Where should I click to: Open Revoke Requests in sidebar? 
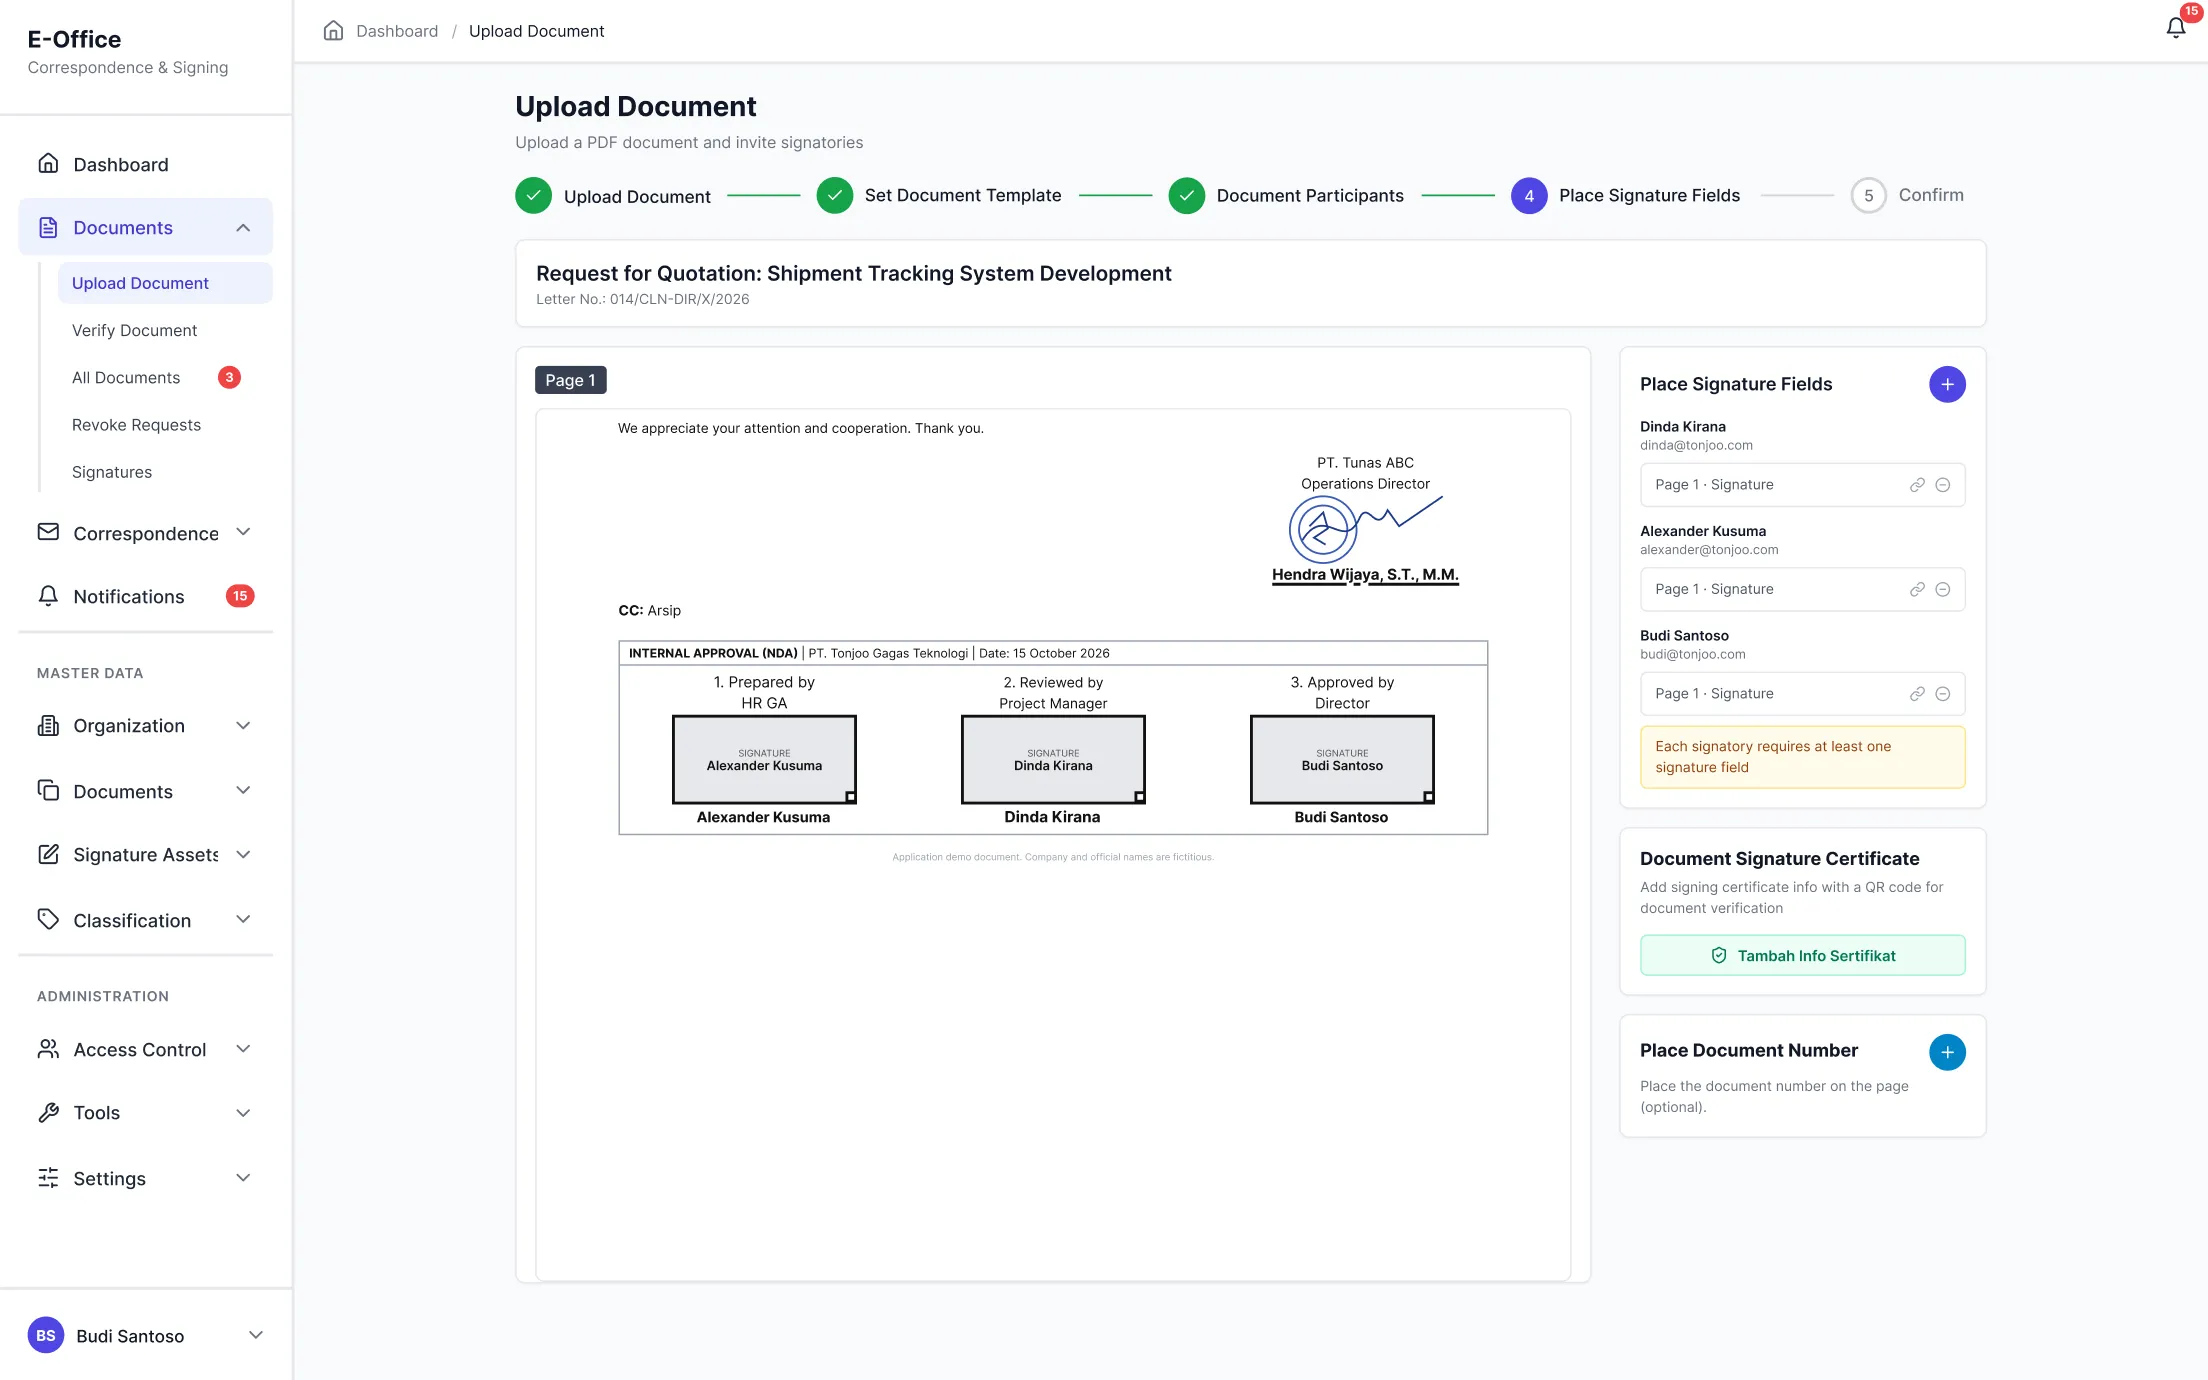pyautogui.click(x=136, y=425)
